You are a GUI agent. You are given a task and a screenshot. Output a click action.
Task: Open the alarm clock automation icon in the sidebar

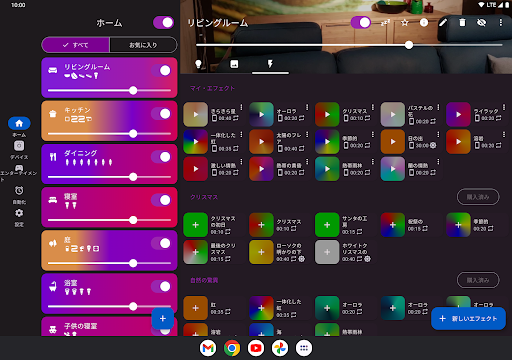19,190
